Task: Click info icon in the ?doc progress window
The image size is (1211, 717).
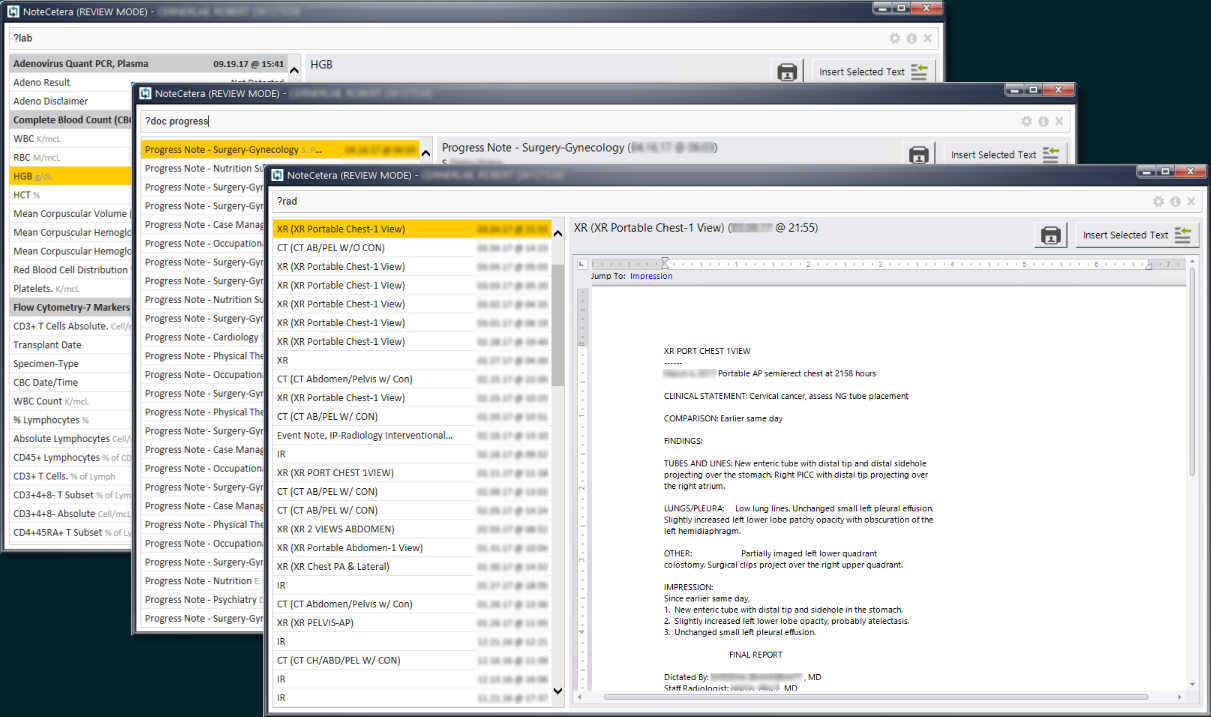Action: [1043, 121]
